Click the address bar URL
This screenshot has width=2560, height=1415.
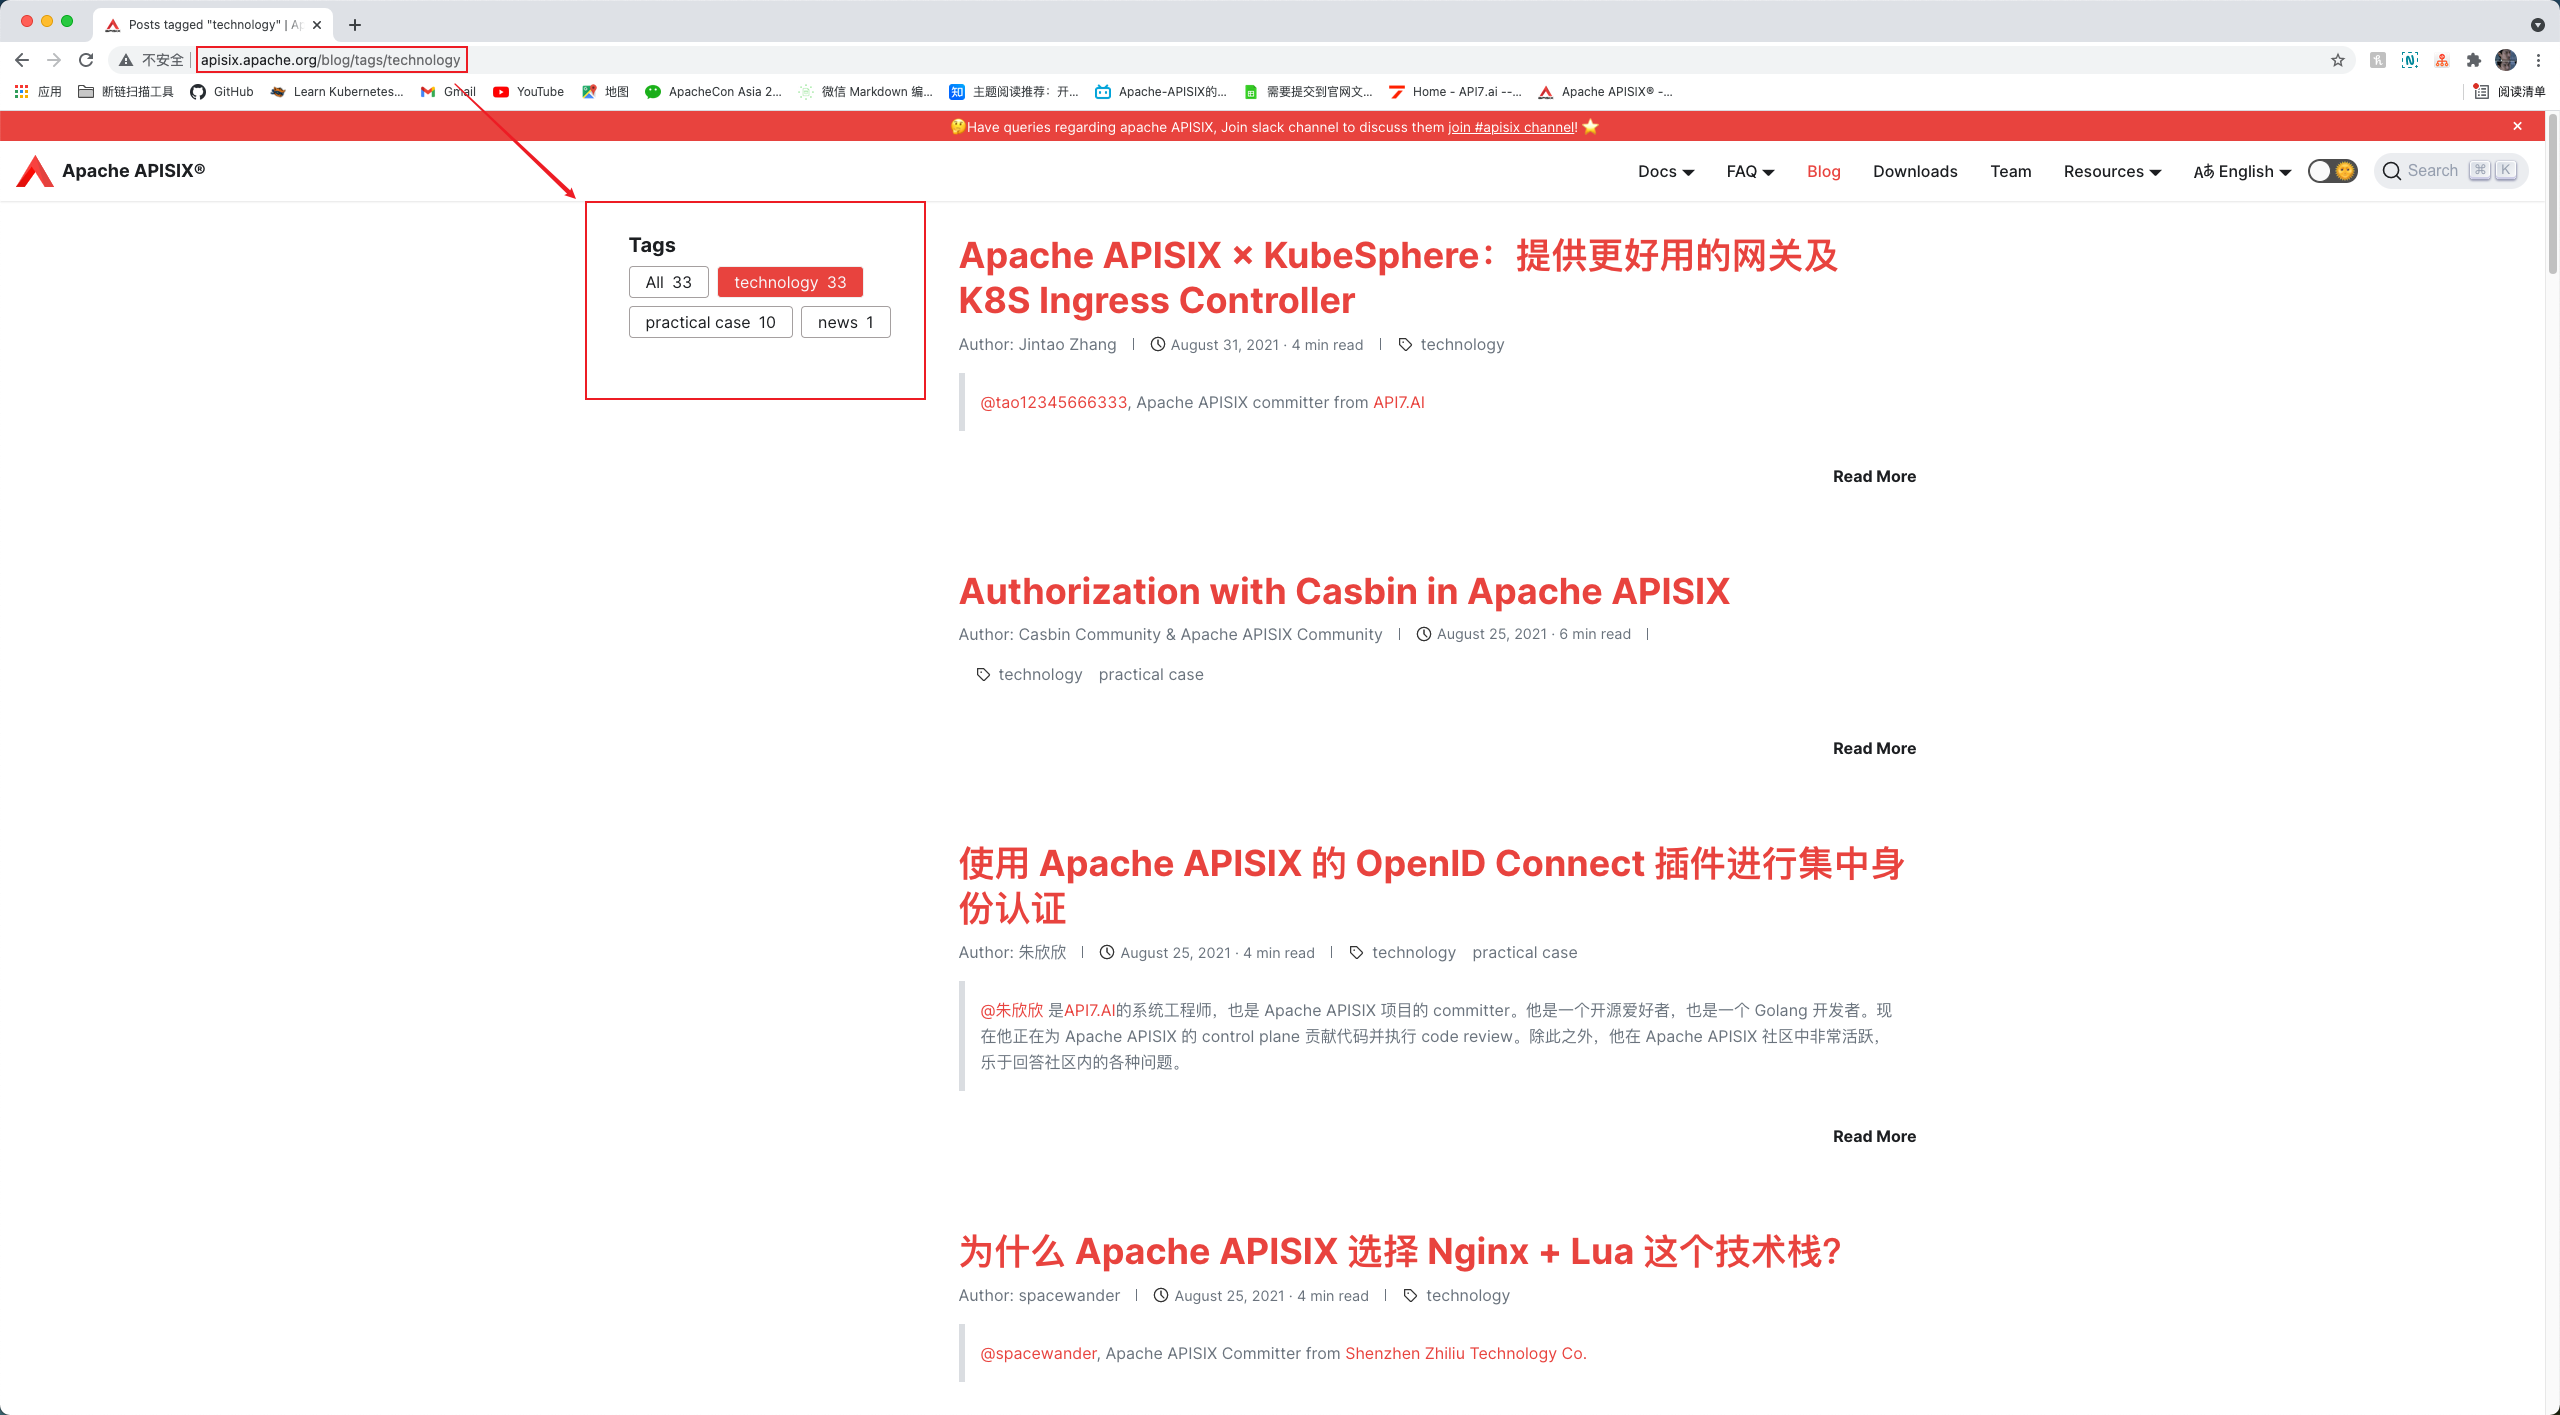click(331, 60)
